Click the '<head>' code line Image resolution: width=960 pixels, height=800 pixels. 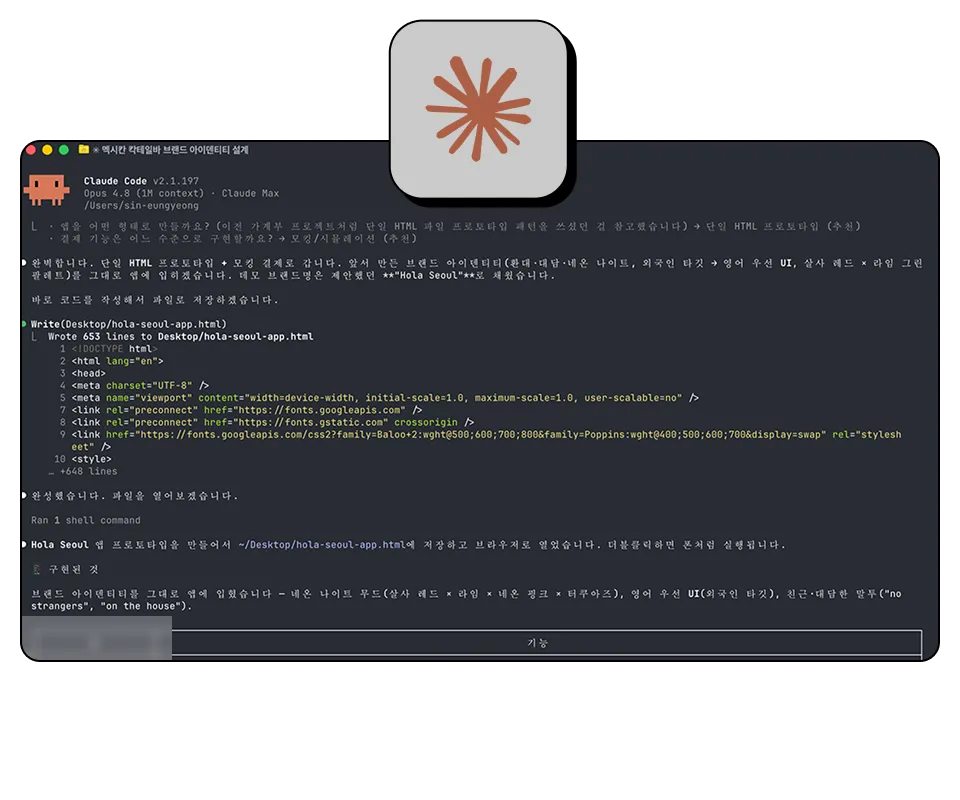point(89,373)
